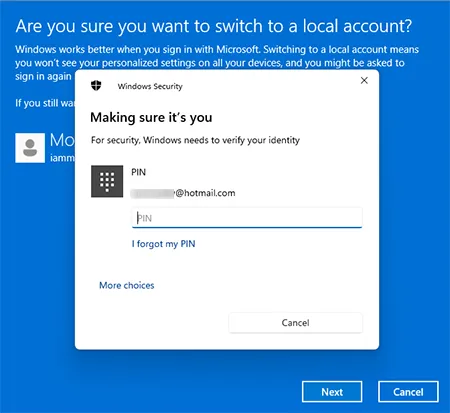Click the Windows Security title text
Screen dimensions: 450x413
(150, 86)
